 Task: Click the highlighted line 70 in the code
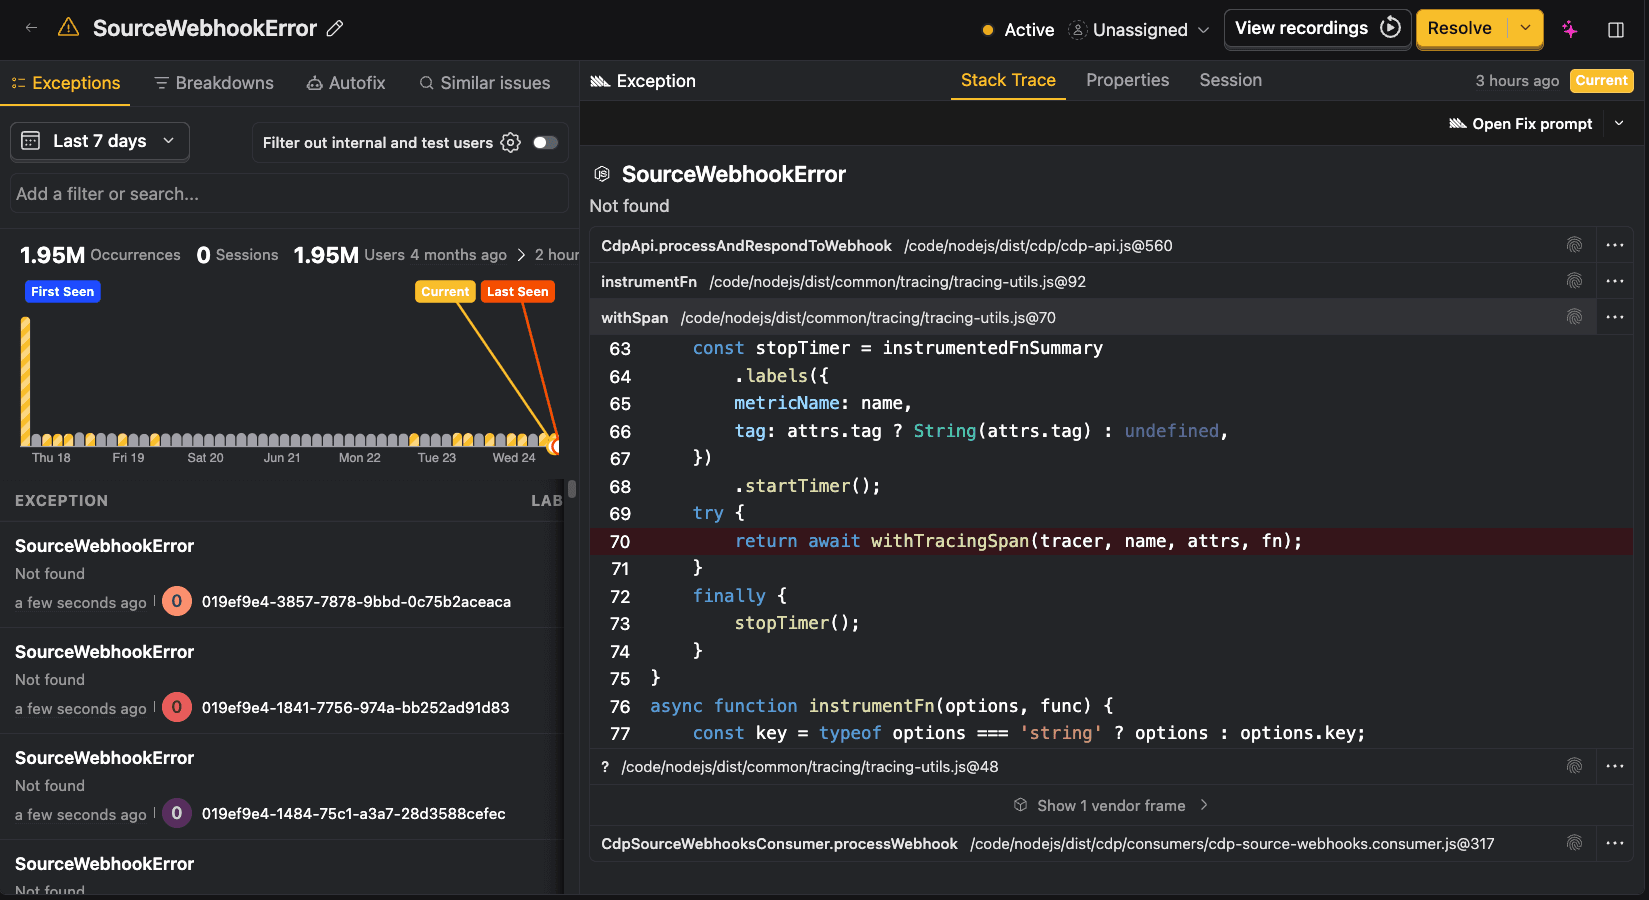point(1111,541)
